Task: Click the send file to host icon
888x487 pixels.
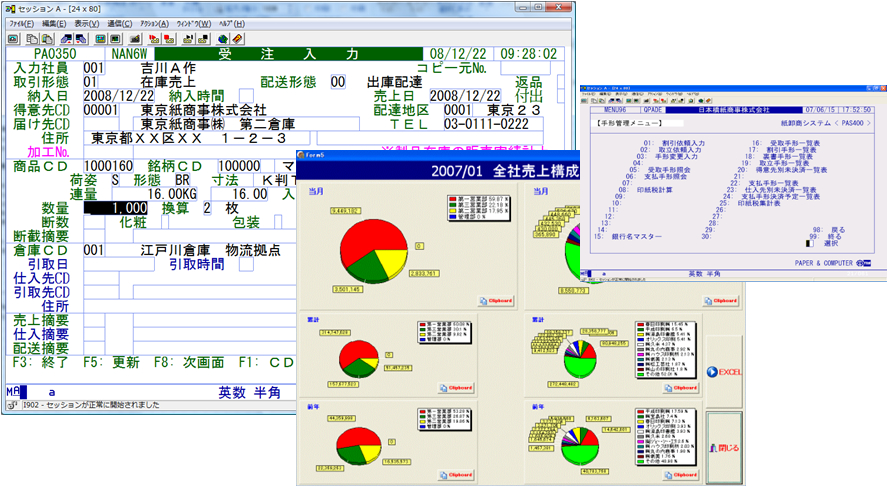Action: [66, 39]
